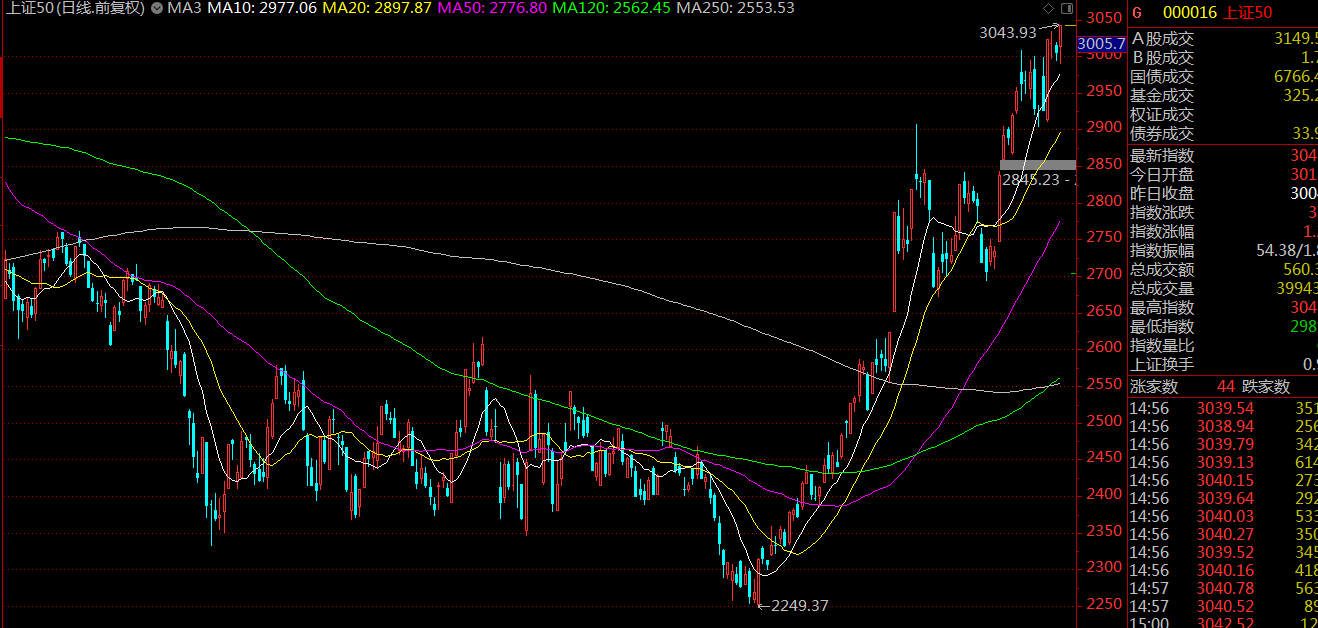
Task: Open the indicator dropdown arrow beside MA3
Action: pyautogui.click(x=156, y=9)
